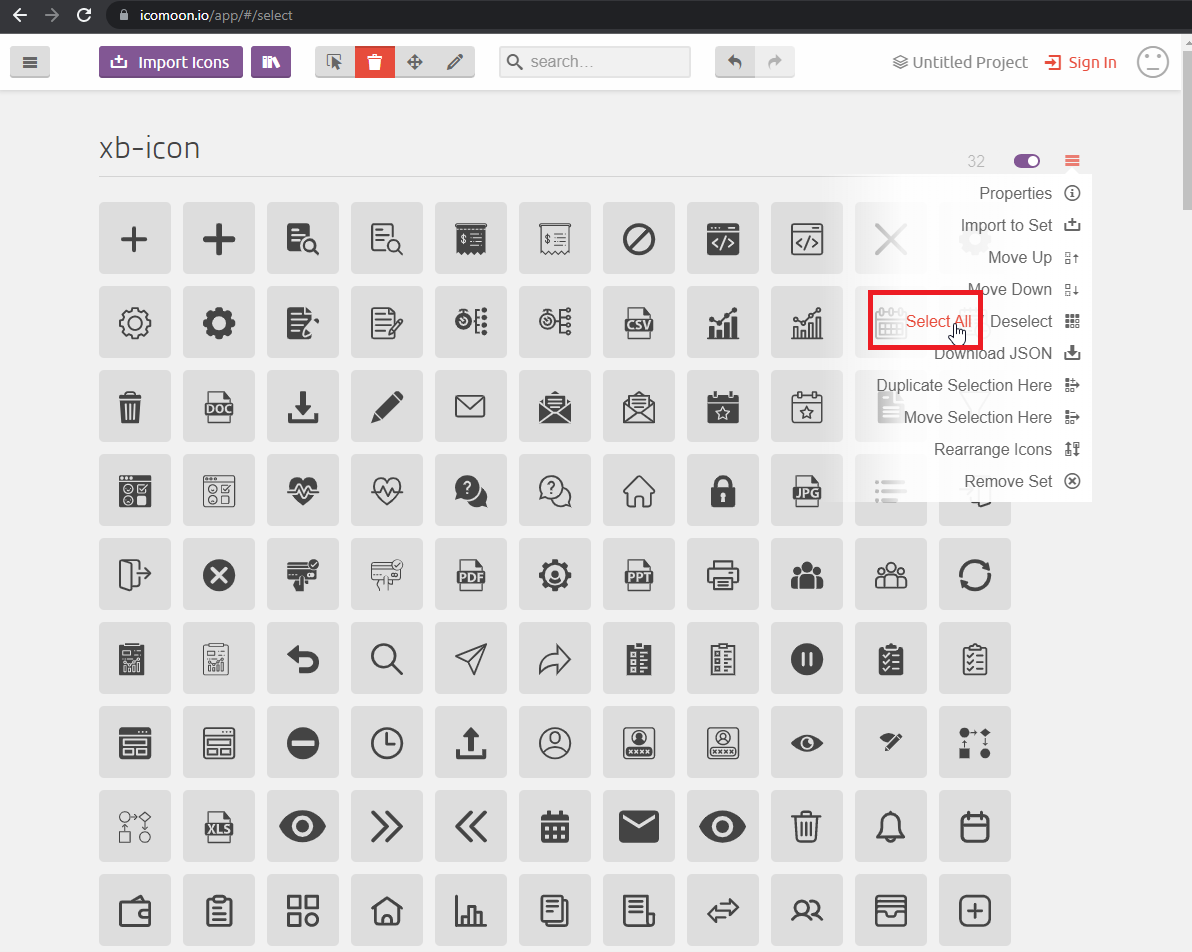Image resolution: width=1192 pixels, height=952 pixels.
Task: Click the Import Icons button
Action: tap(170, 62)
